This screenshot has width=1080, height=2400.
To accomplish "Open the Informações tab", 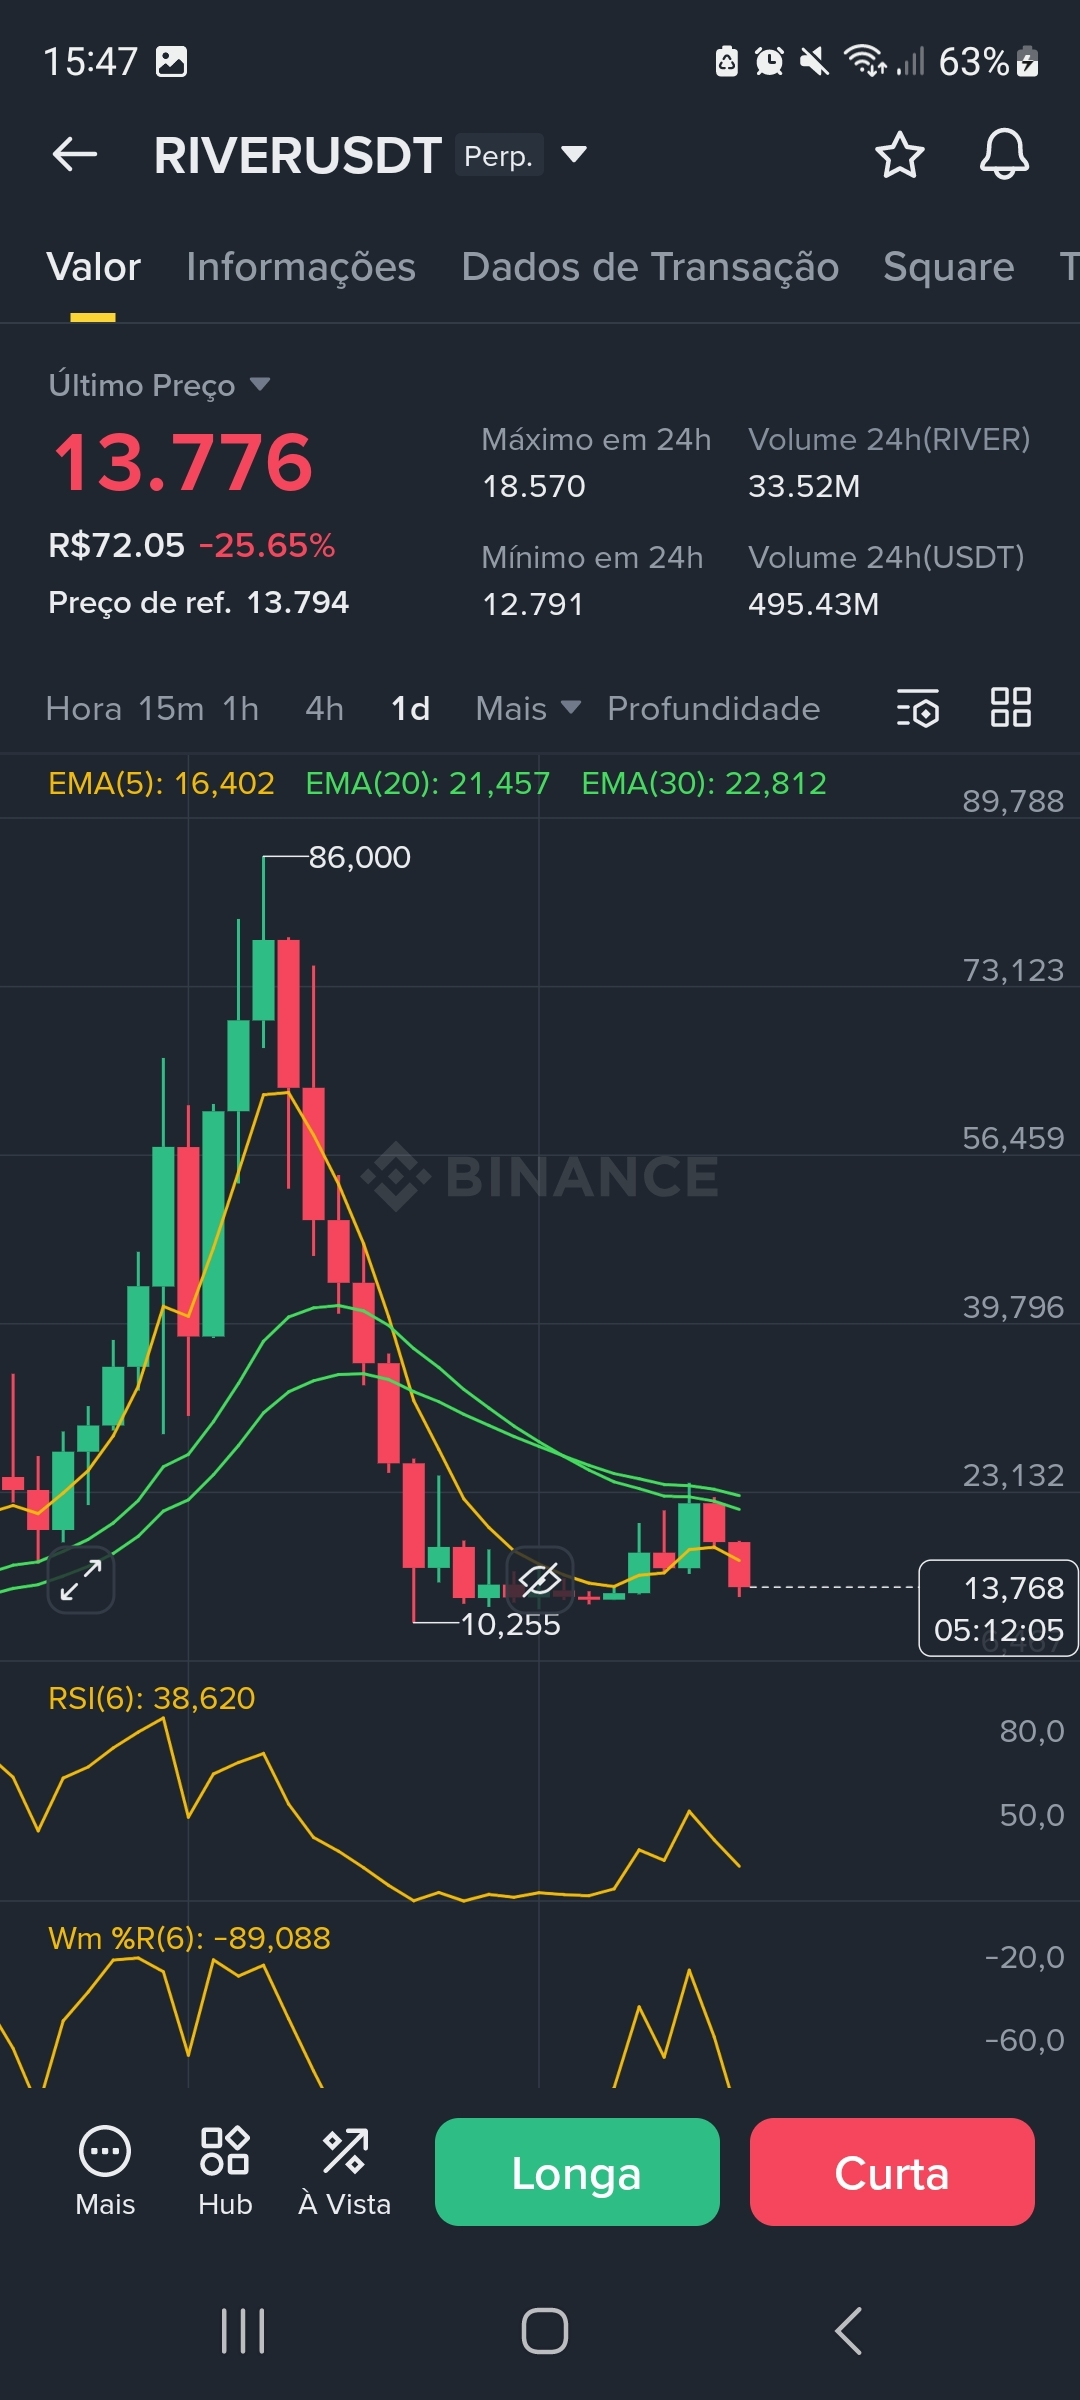I will (301, 267).
